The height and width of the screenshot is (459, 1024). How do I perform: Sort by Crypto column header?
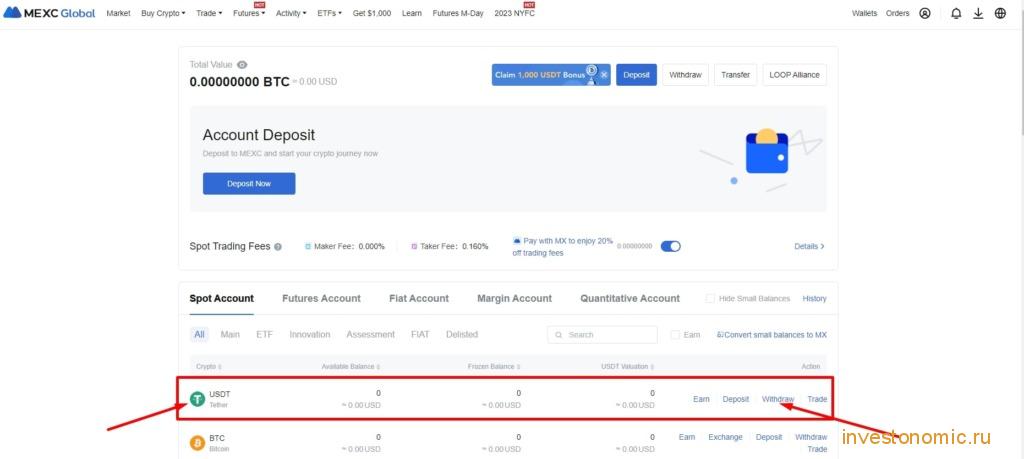pos(208,367)
